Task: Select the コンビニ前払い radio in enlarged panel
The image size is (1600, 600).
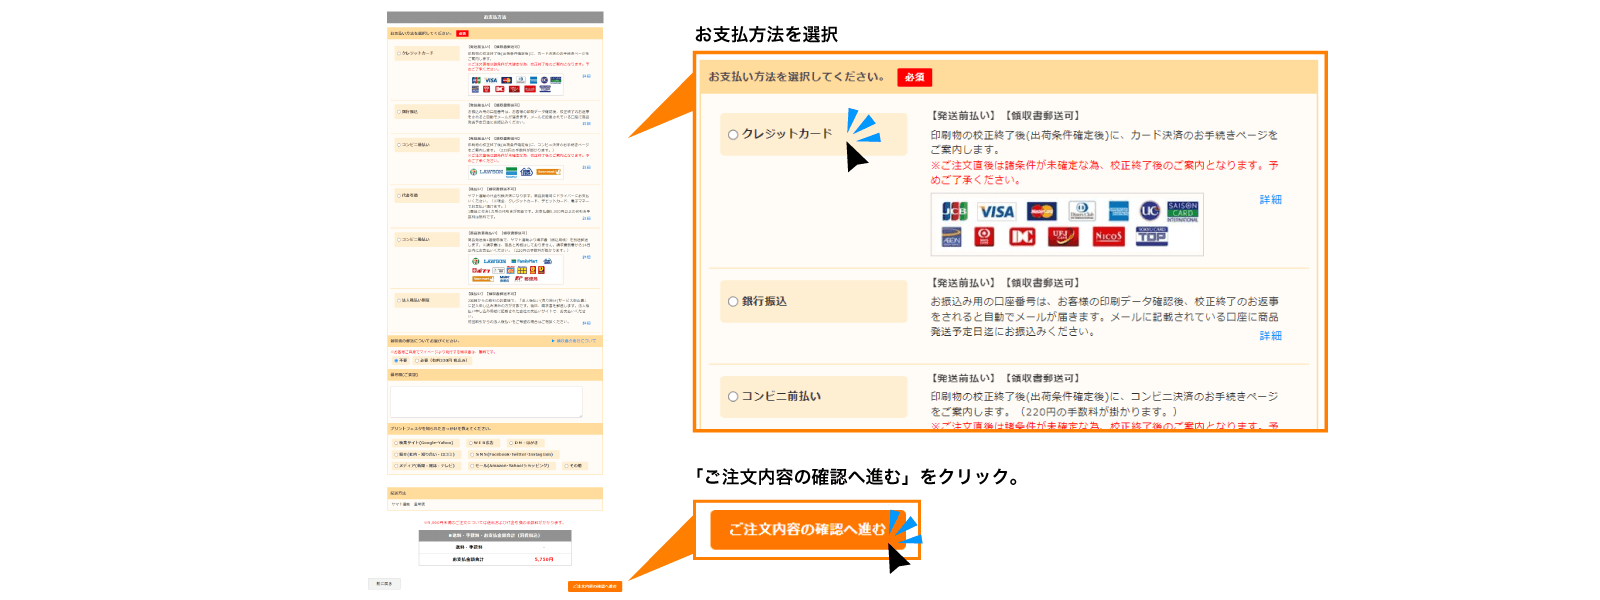Action: (733, 397)
